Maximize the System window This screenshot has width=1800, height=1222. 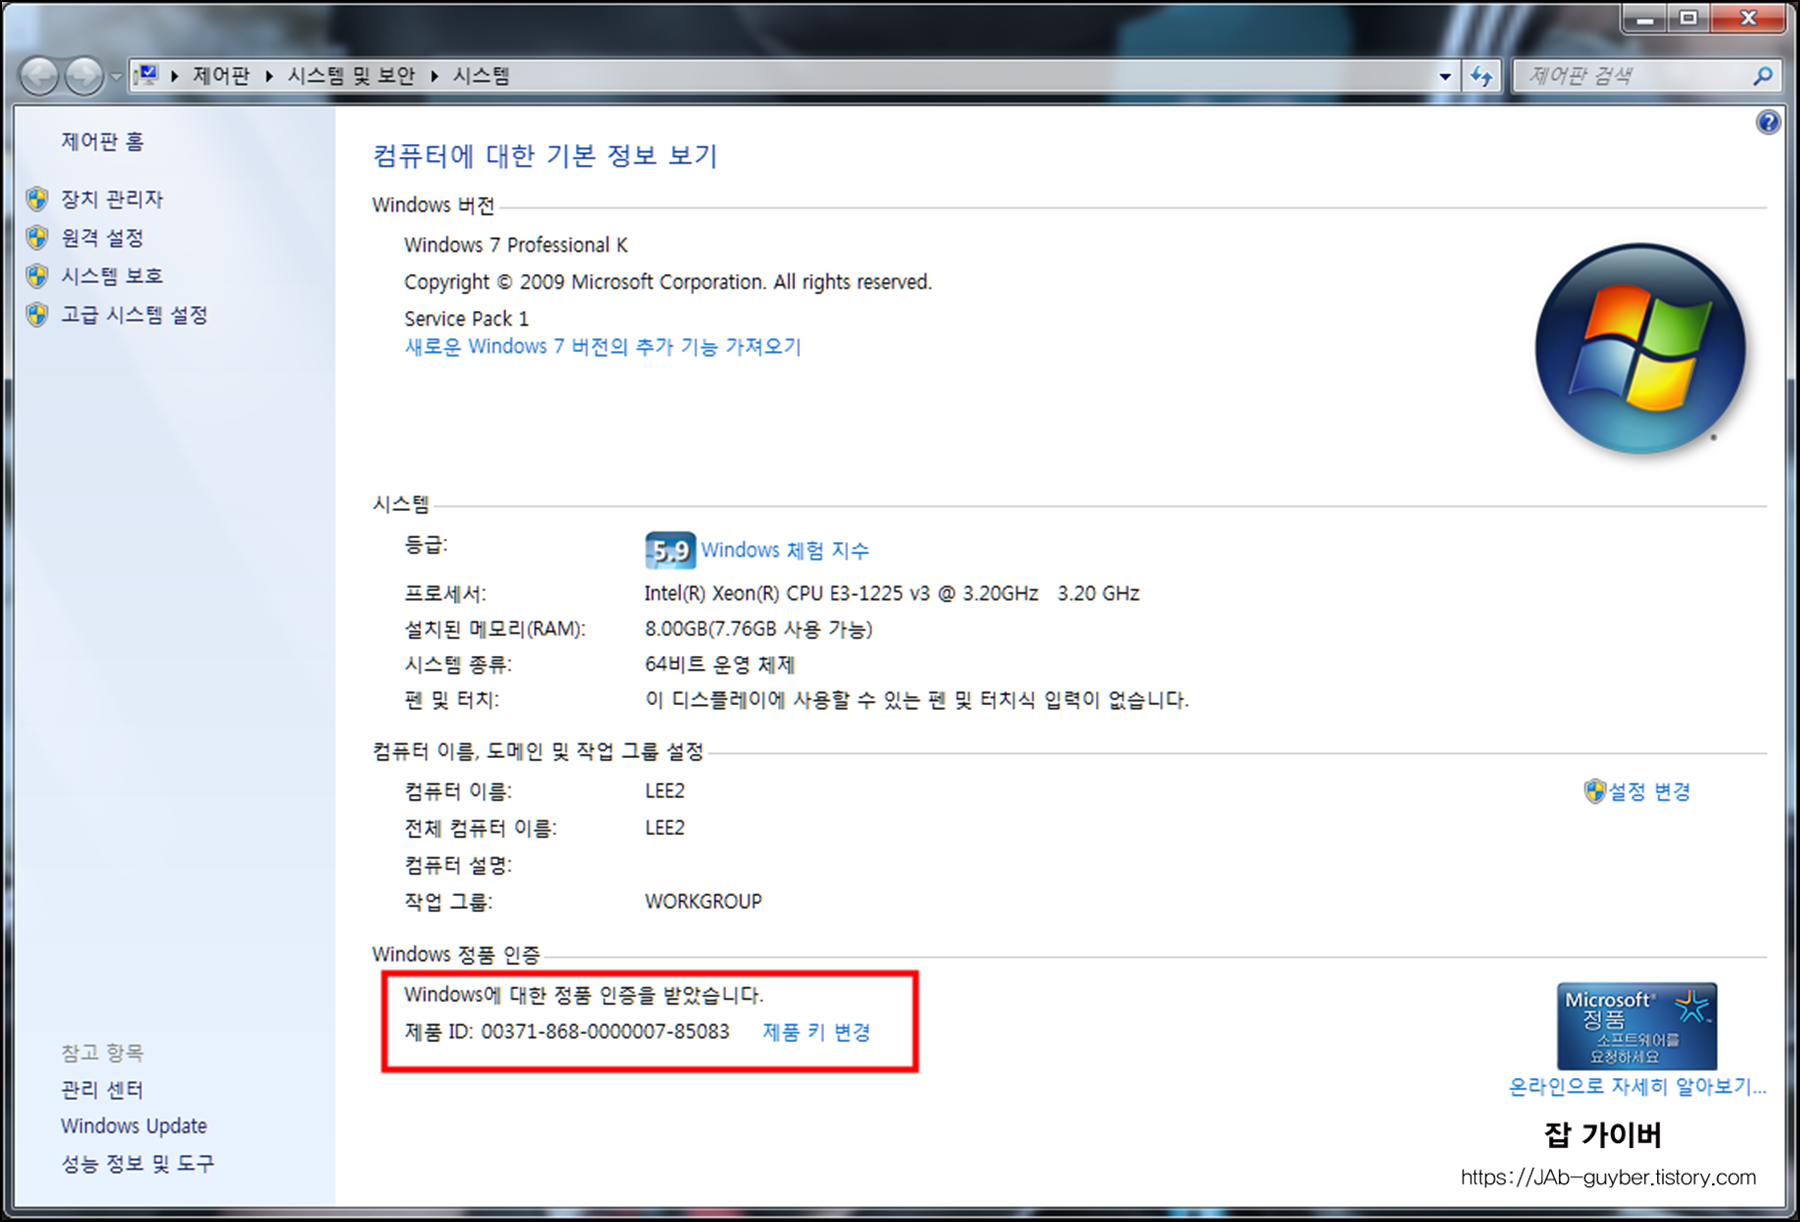[x=1690, y=17]
